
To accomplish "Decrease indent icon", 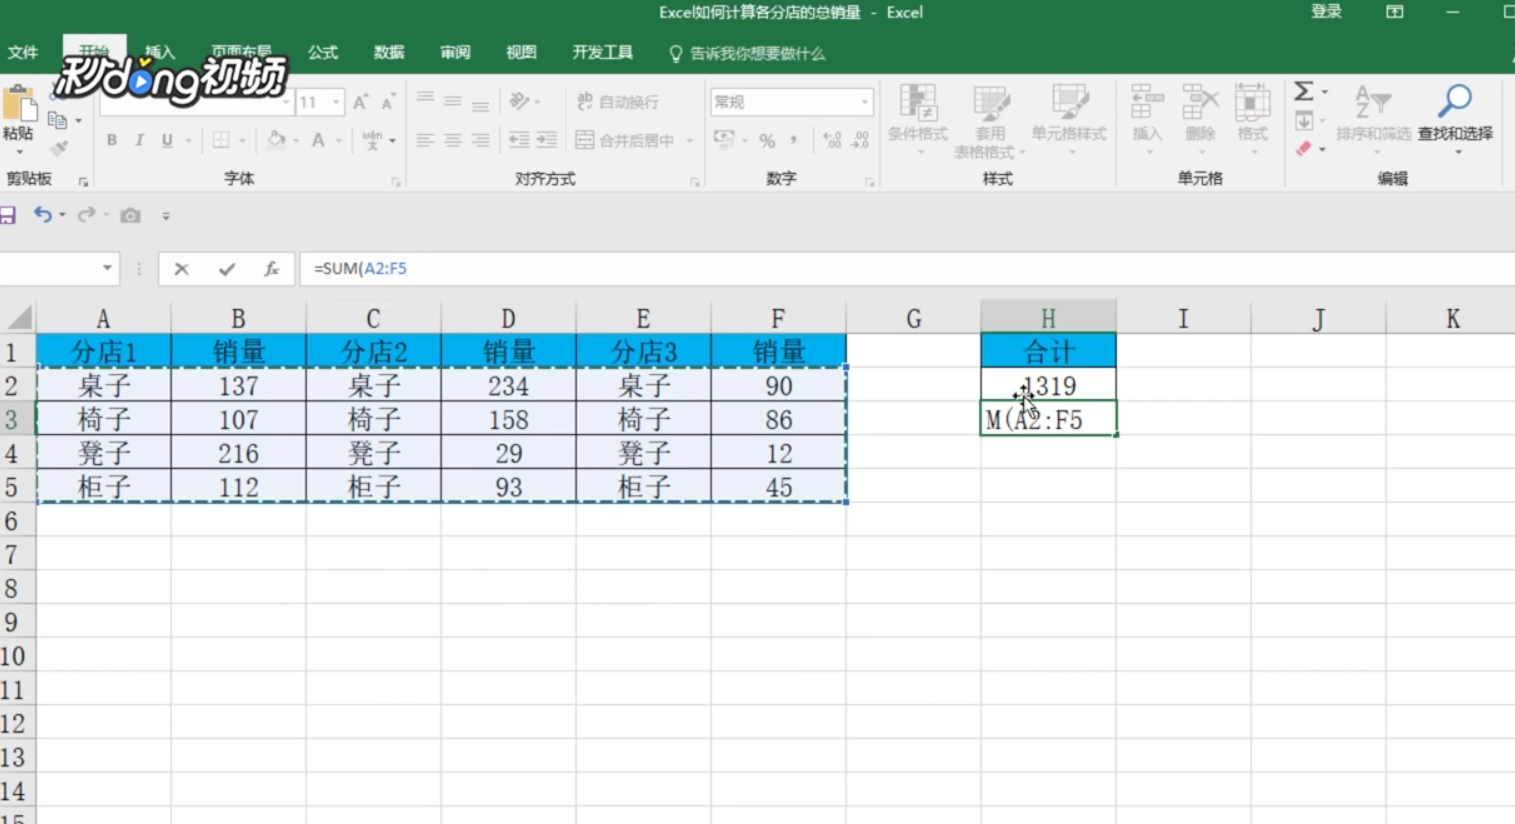I will pyautogui.click(x=519, y=140).
